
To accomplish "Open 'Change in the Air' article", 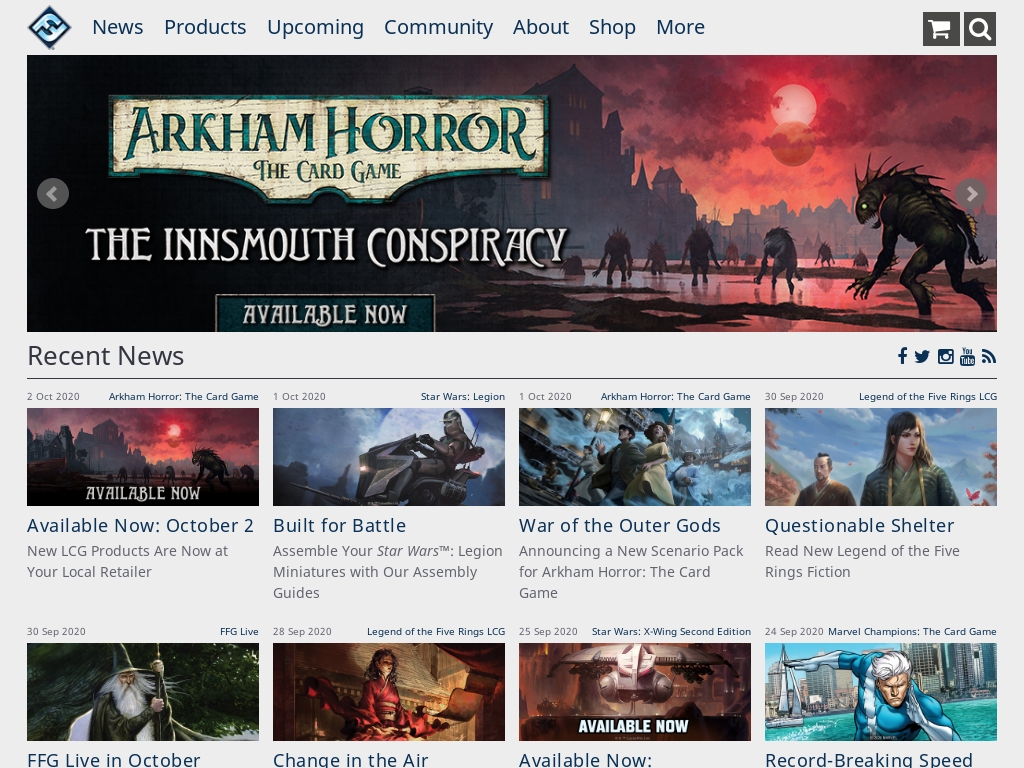I will (351, 760).
